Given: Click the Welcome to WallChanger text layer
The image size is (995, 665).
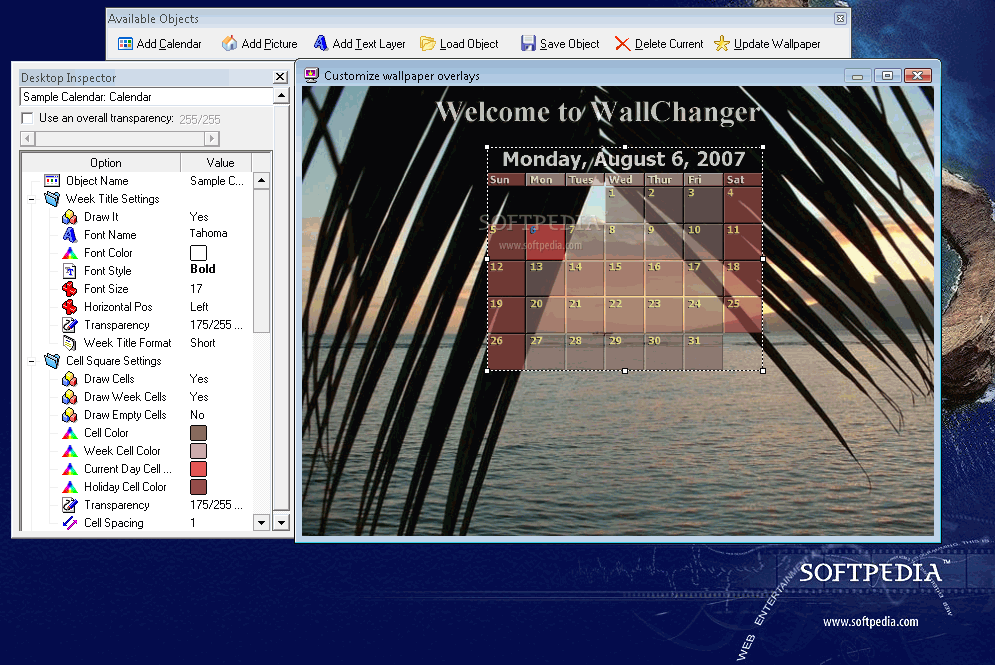Looking at the screenshot, I should pos(598,112).
